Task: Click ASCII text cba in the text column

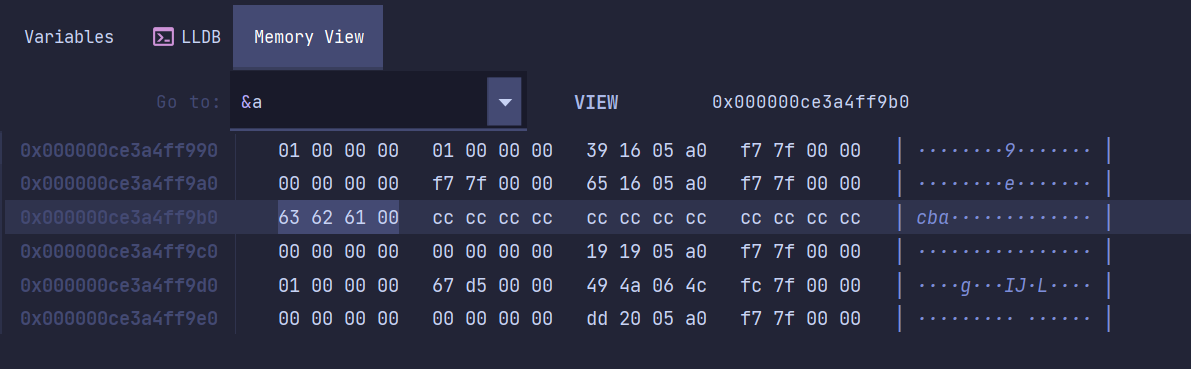Action: coord(933,218)
